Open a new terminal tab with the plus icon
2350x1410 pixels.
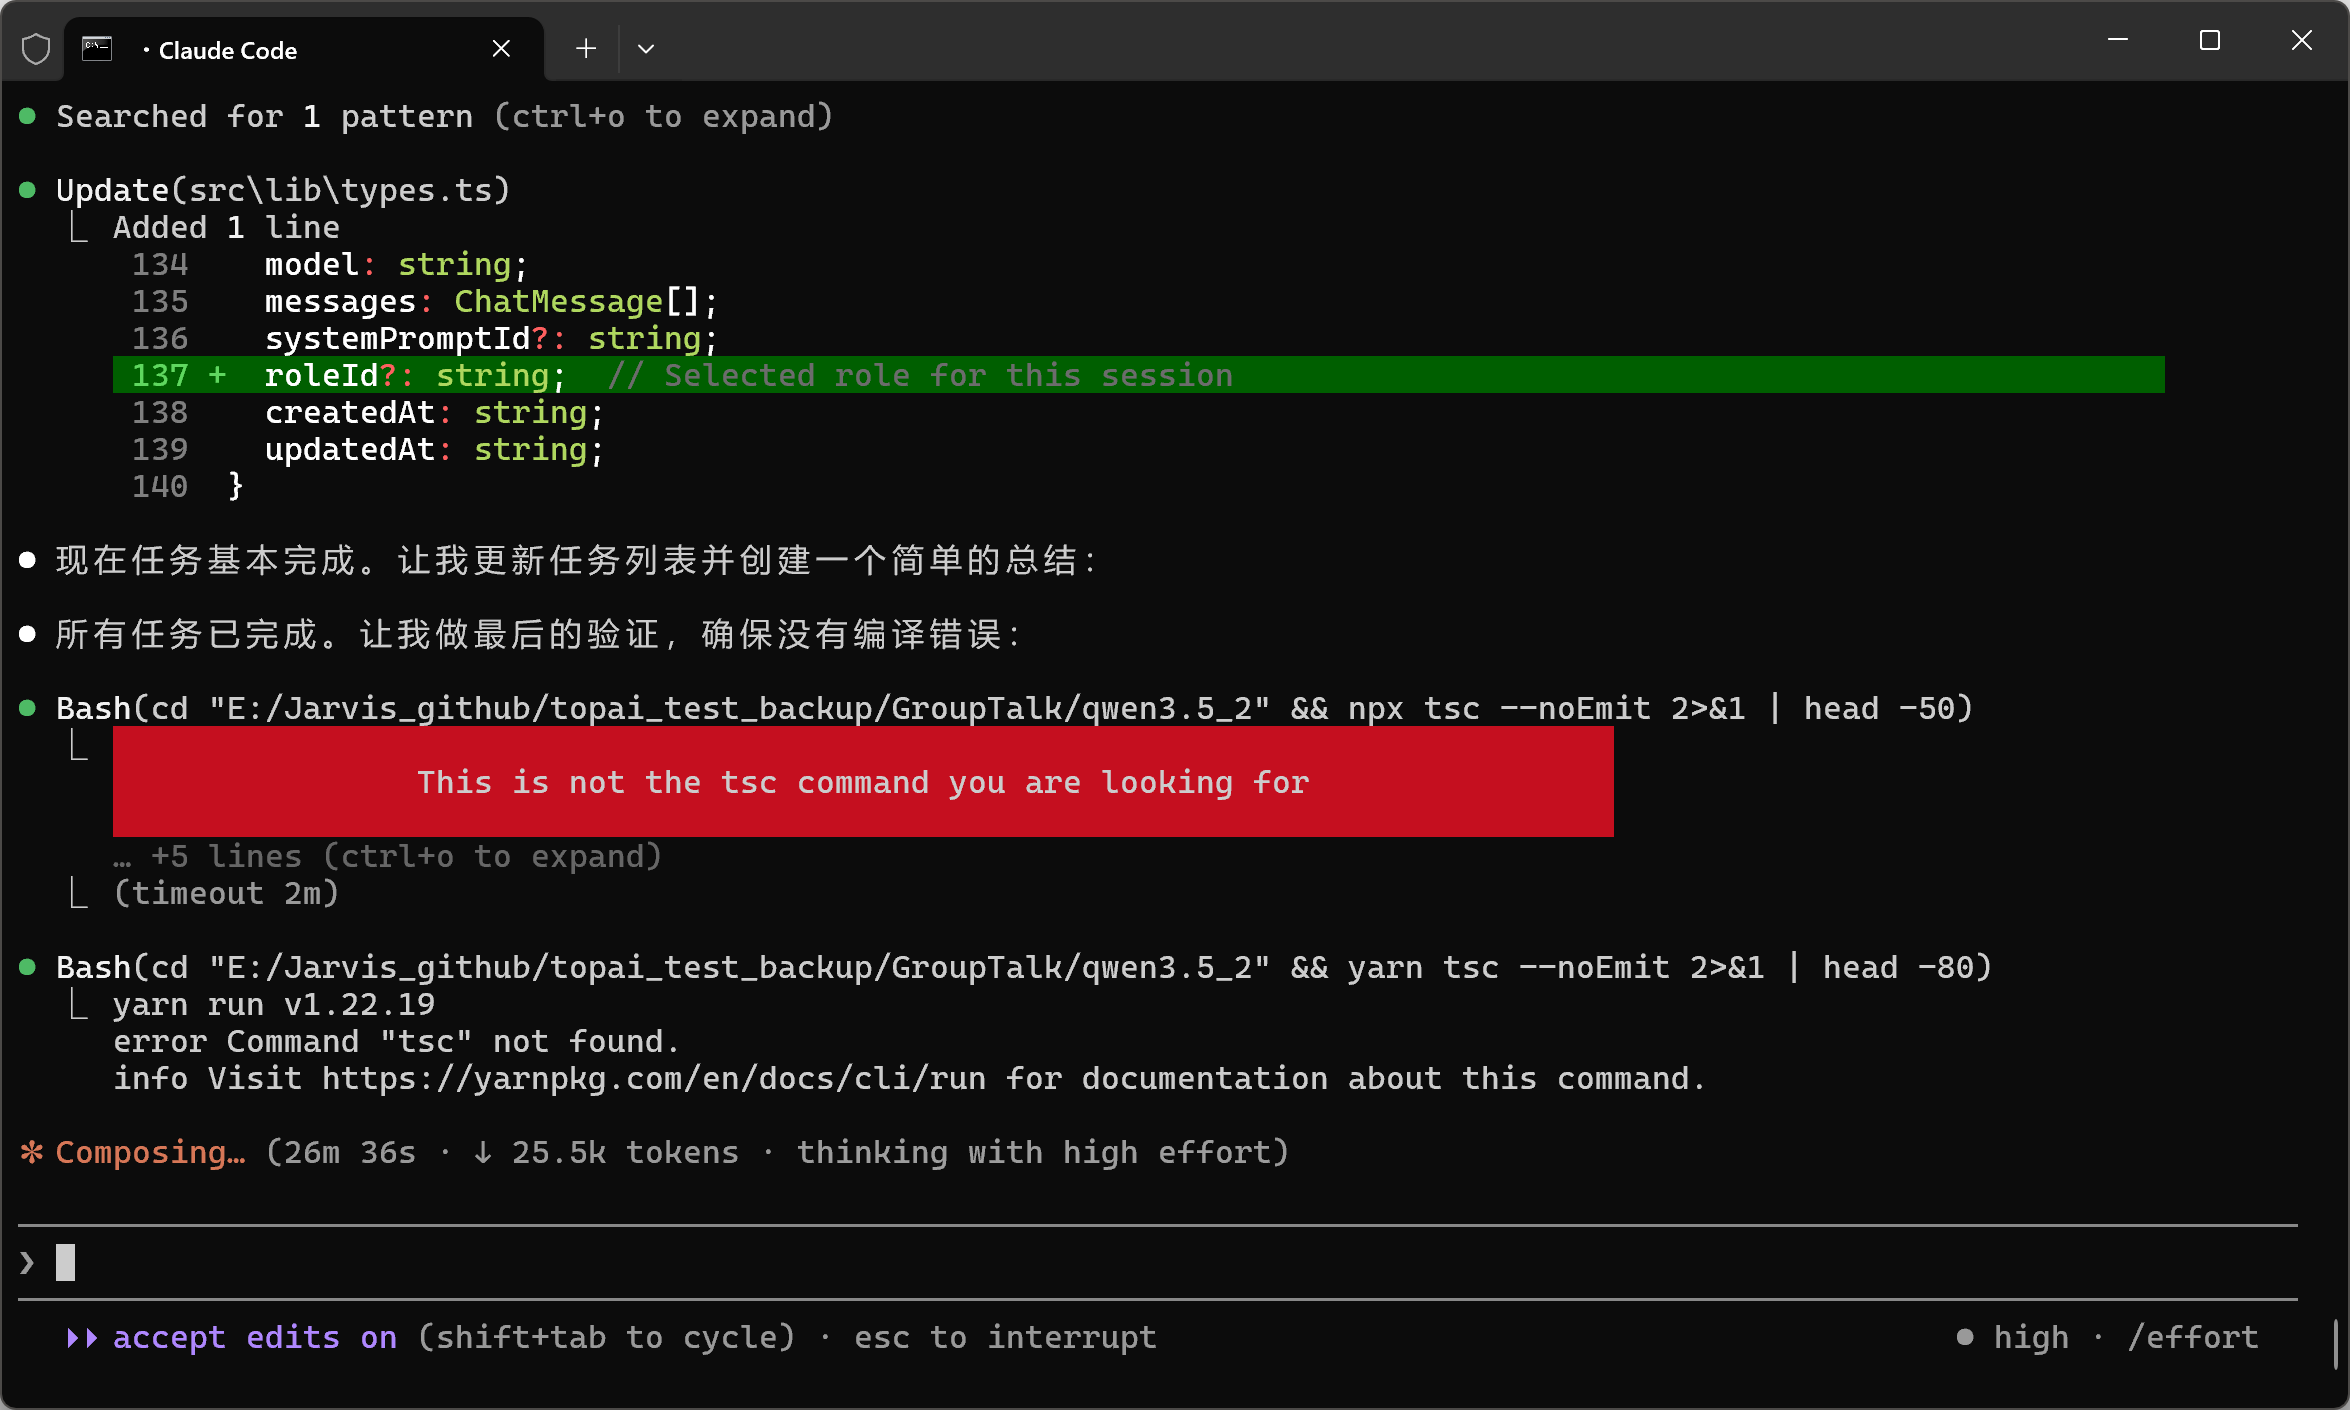click(x=585, y=48)
